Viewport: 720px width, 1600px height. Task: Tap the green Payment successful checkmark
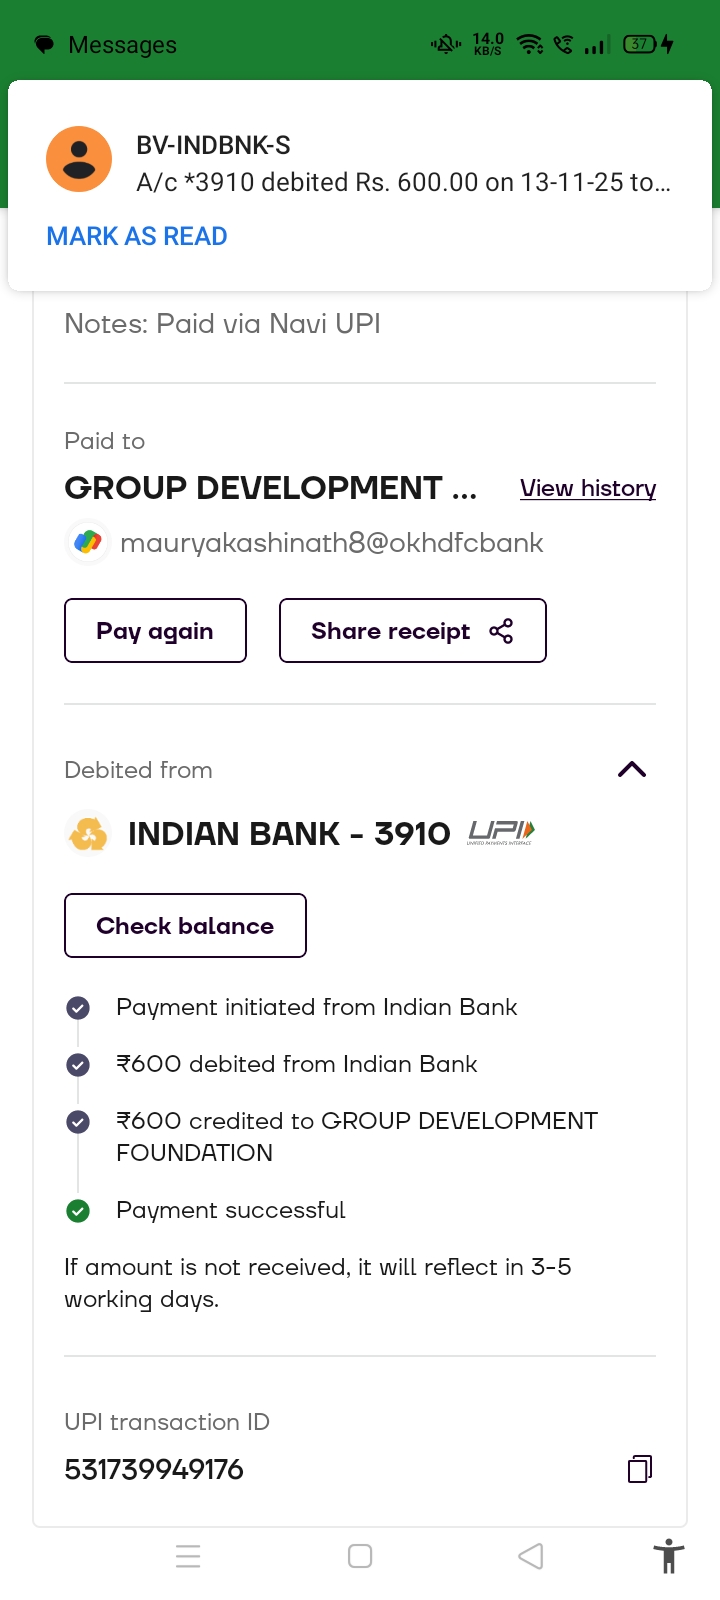(78, 1211)
